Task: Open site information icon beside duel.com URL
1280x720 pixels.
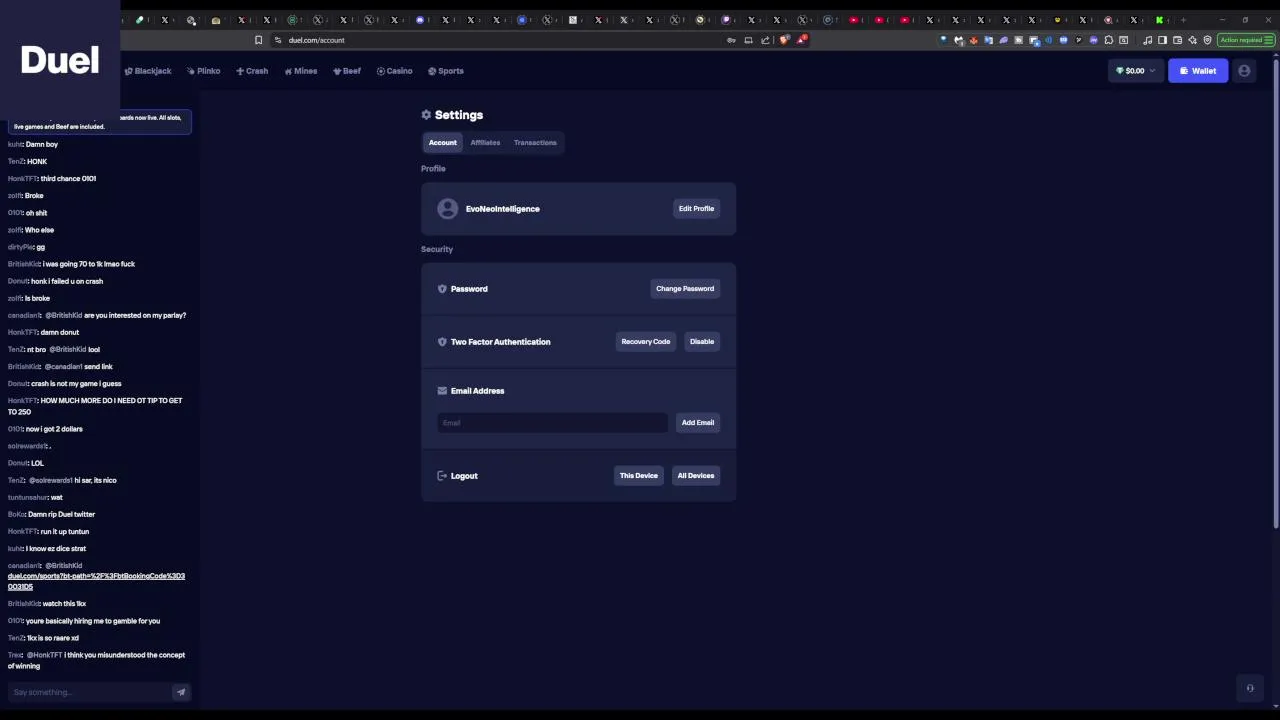Action: [279, 40]
